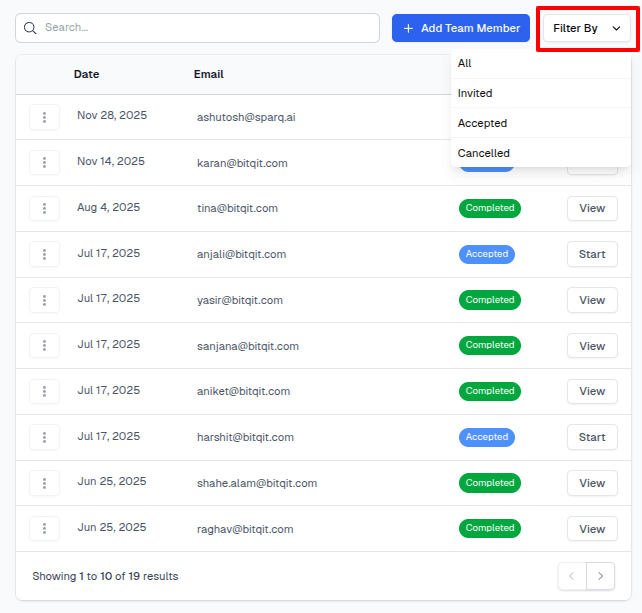Click Add Team Member button
The height and width of the screenshot is (613, 642).
pos(461,28)
